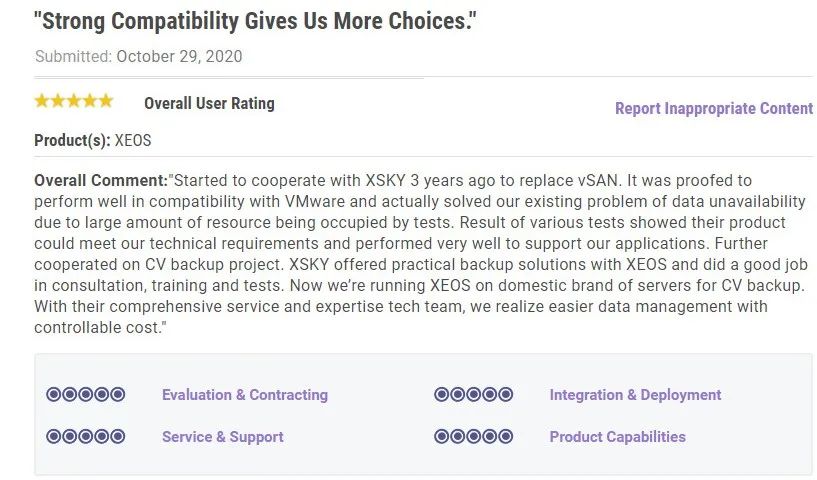Open the Service & Support link

222,437
